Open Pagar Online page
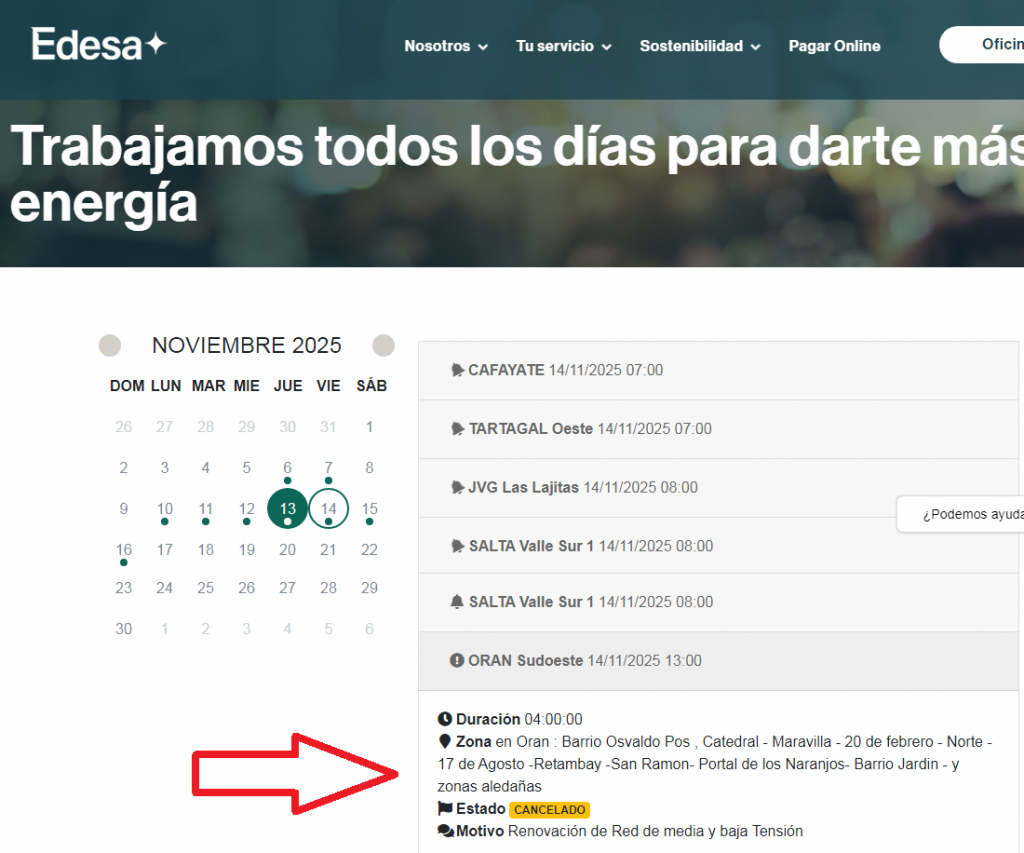 834,46
